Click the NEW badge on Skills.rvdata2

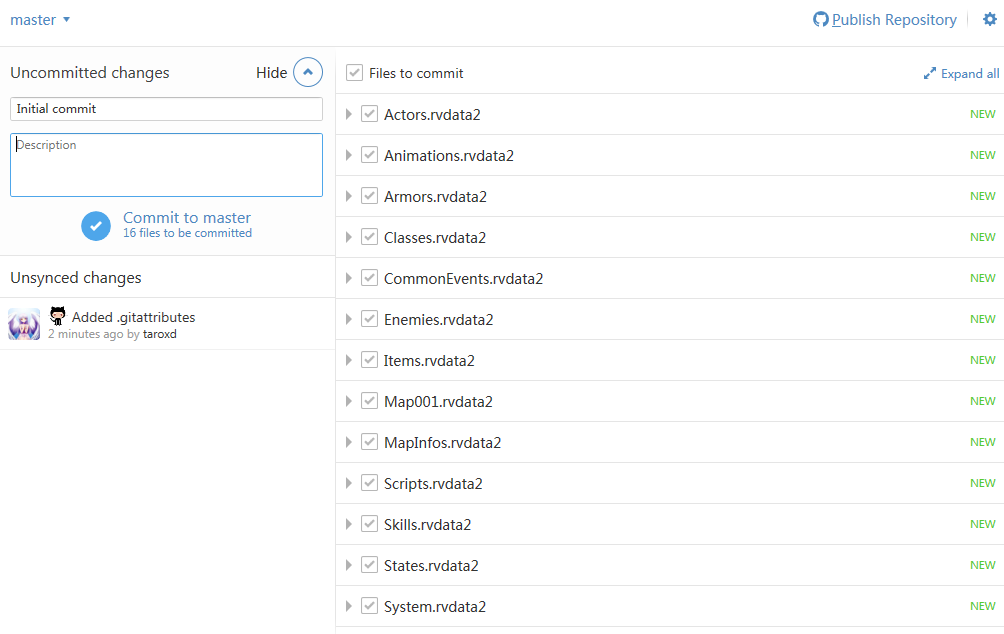click(982, 524)
